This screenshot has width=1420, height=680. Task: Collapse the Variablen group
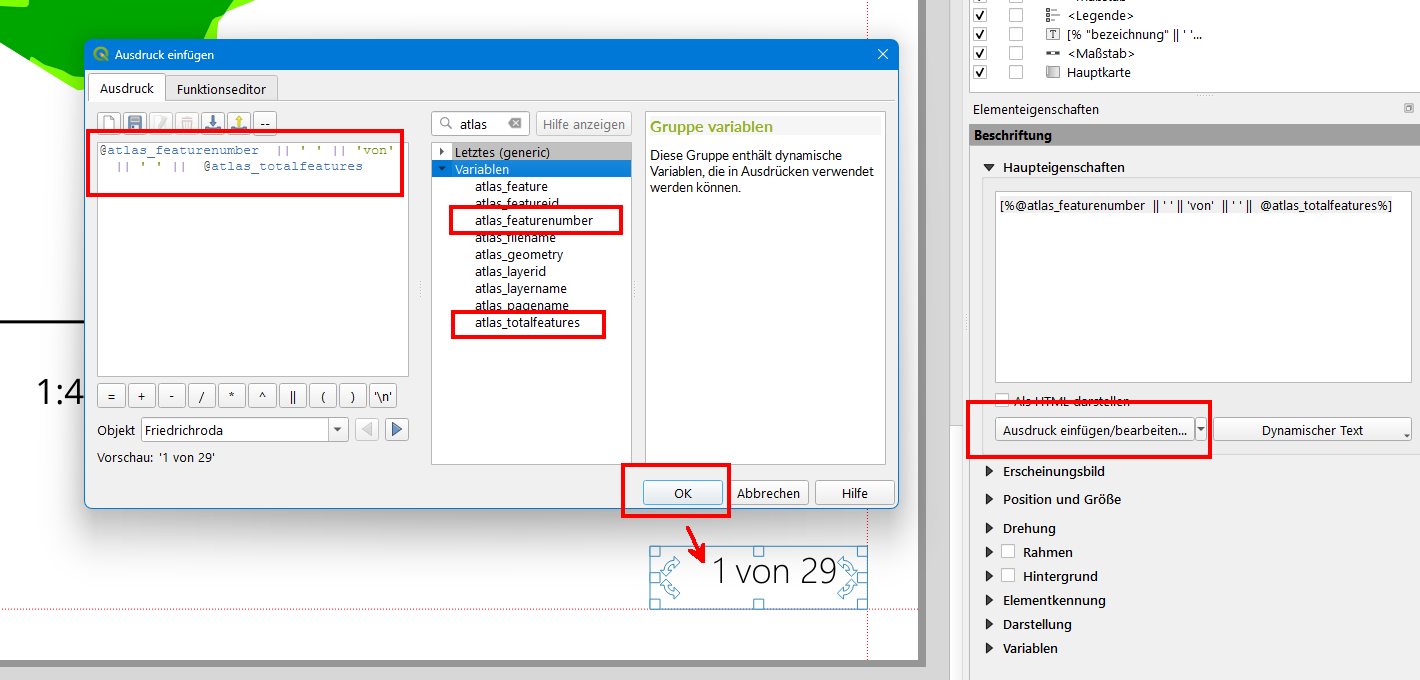(x=442, y=169)
